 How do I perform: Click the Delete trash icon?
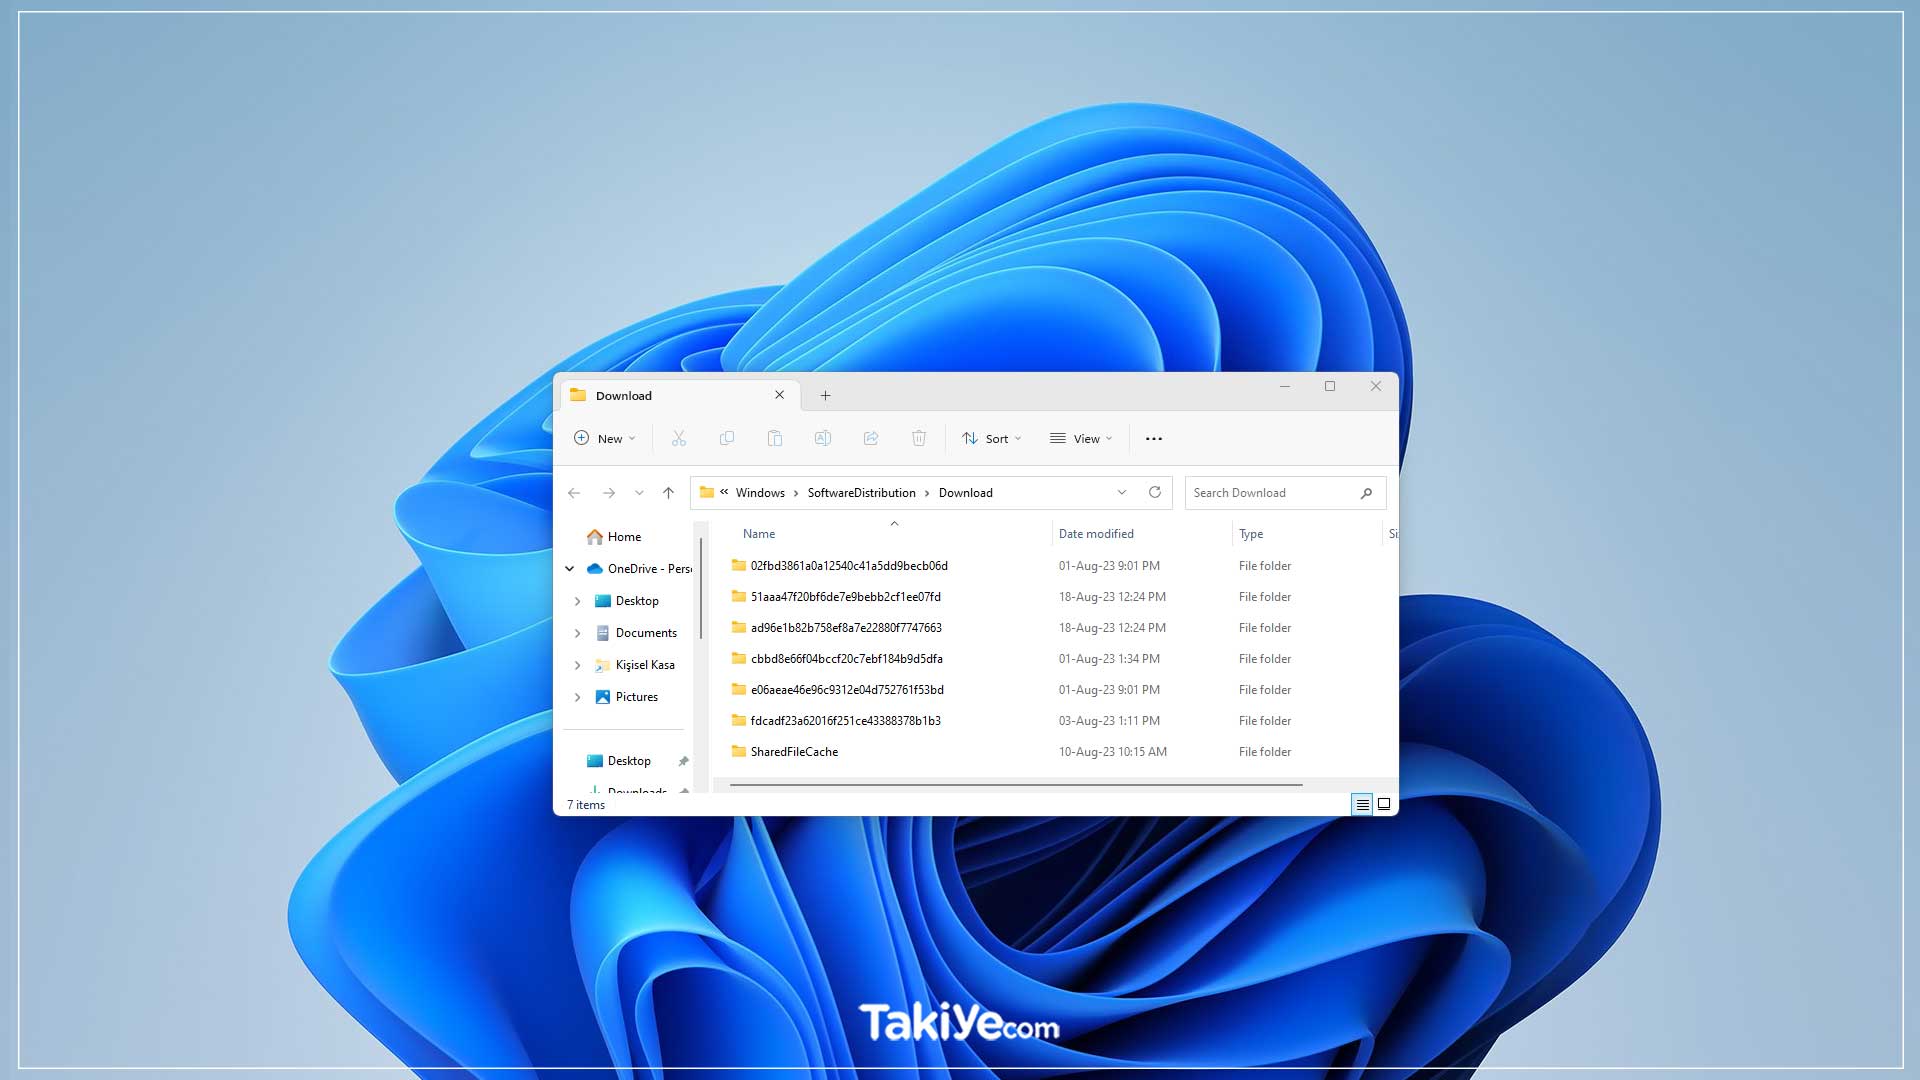pos(919,438)
